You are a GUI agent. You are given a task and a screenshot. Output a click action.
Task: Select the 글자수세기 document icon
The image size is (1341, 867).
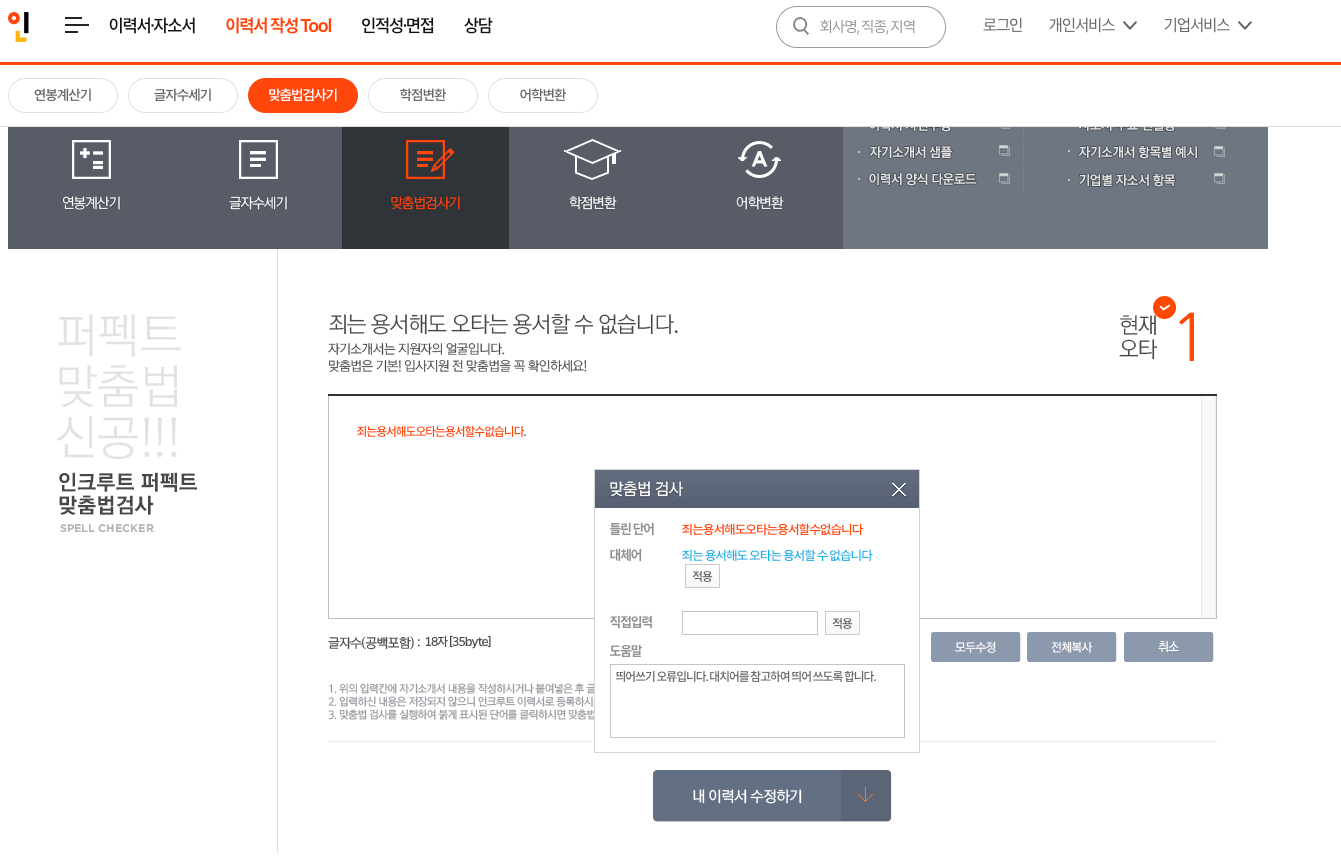[258, 158]
